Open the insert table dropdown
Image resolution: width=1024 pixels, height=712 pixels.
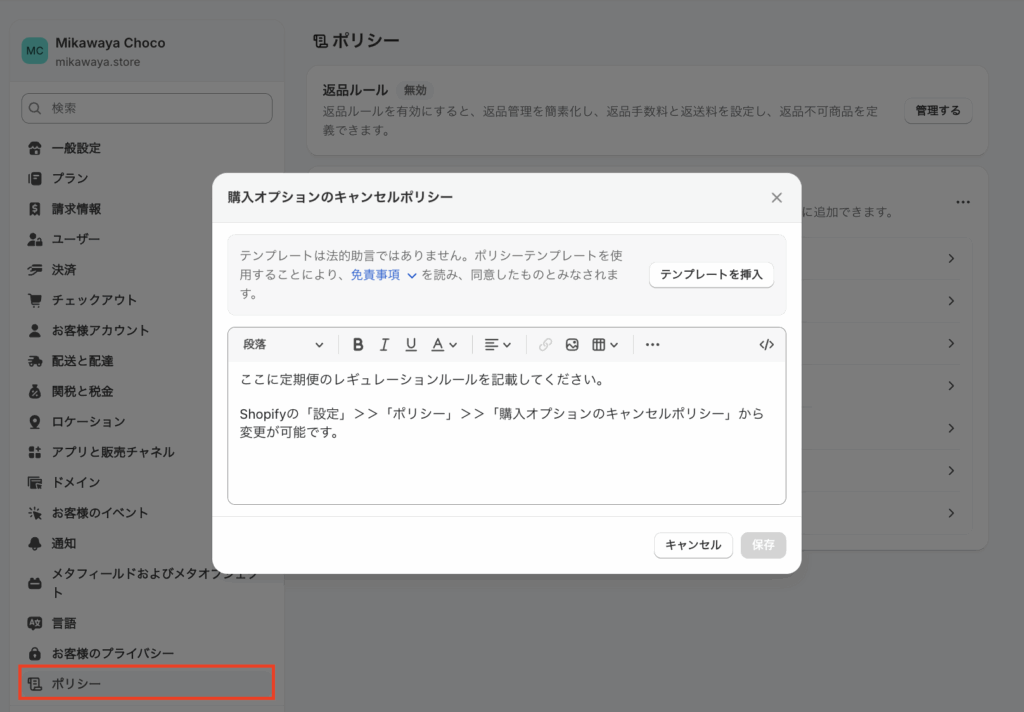coord(605,344)
